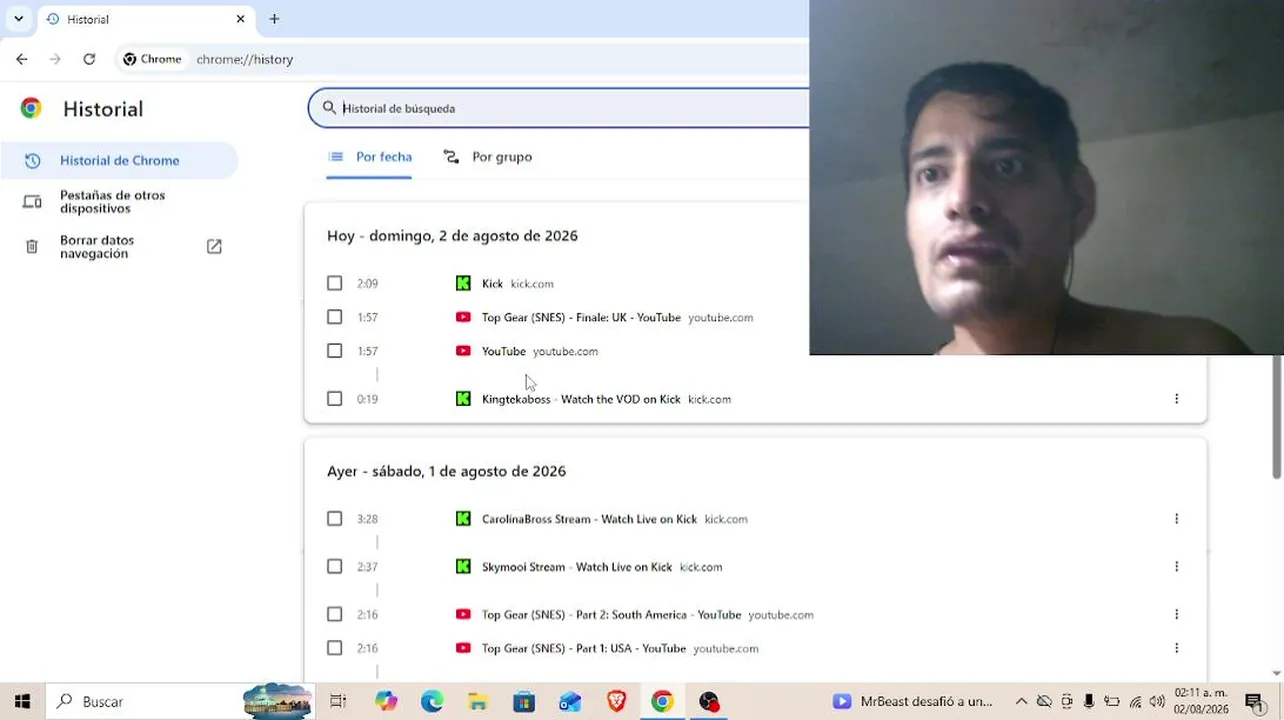Open Wi-Fi network settings in tray
1284x720 pixels.
[x=1135, y=702]
